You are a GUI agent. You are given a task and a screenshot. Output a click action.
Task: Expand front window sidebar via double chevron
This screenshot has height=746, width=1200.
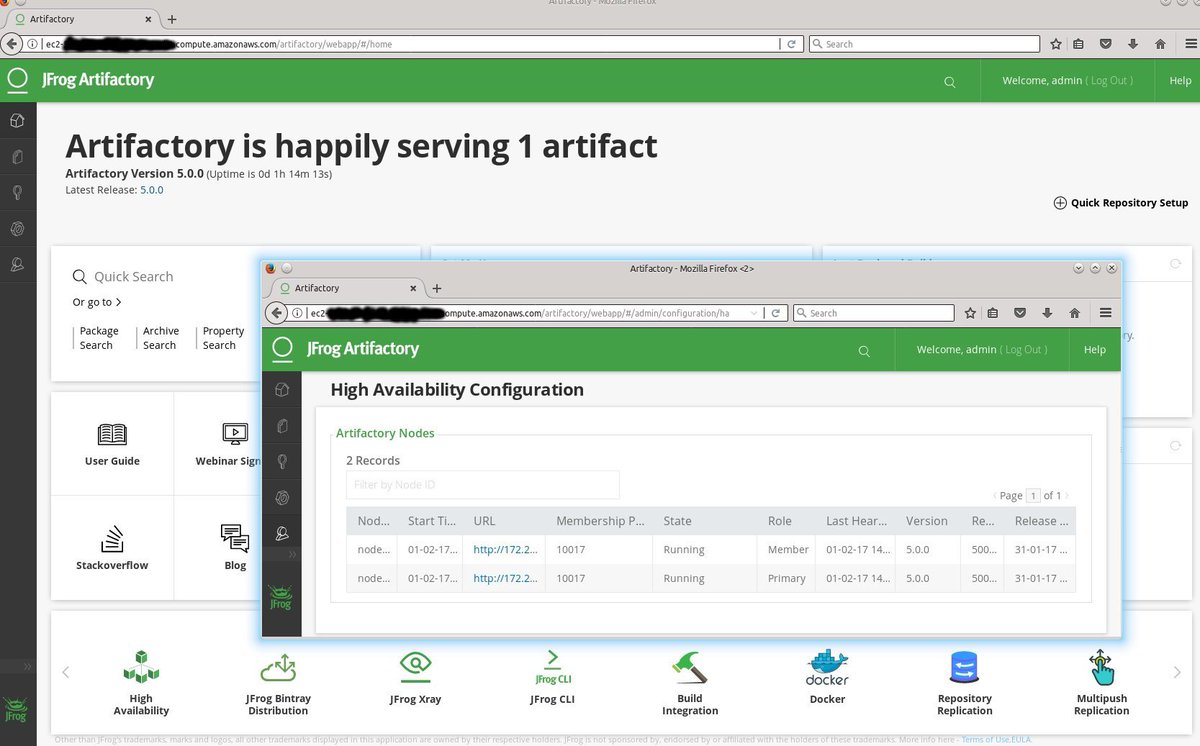point(292,553)
